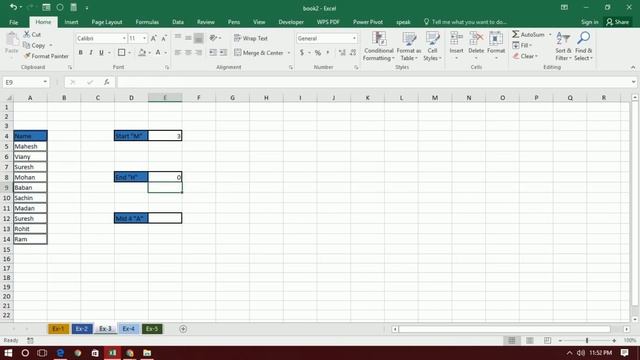The width and height of the screenshot is (640, 360).
Task: Click Increase Font Size icon
Action: pos(153,38)
